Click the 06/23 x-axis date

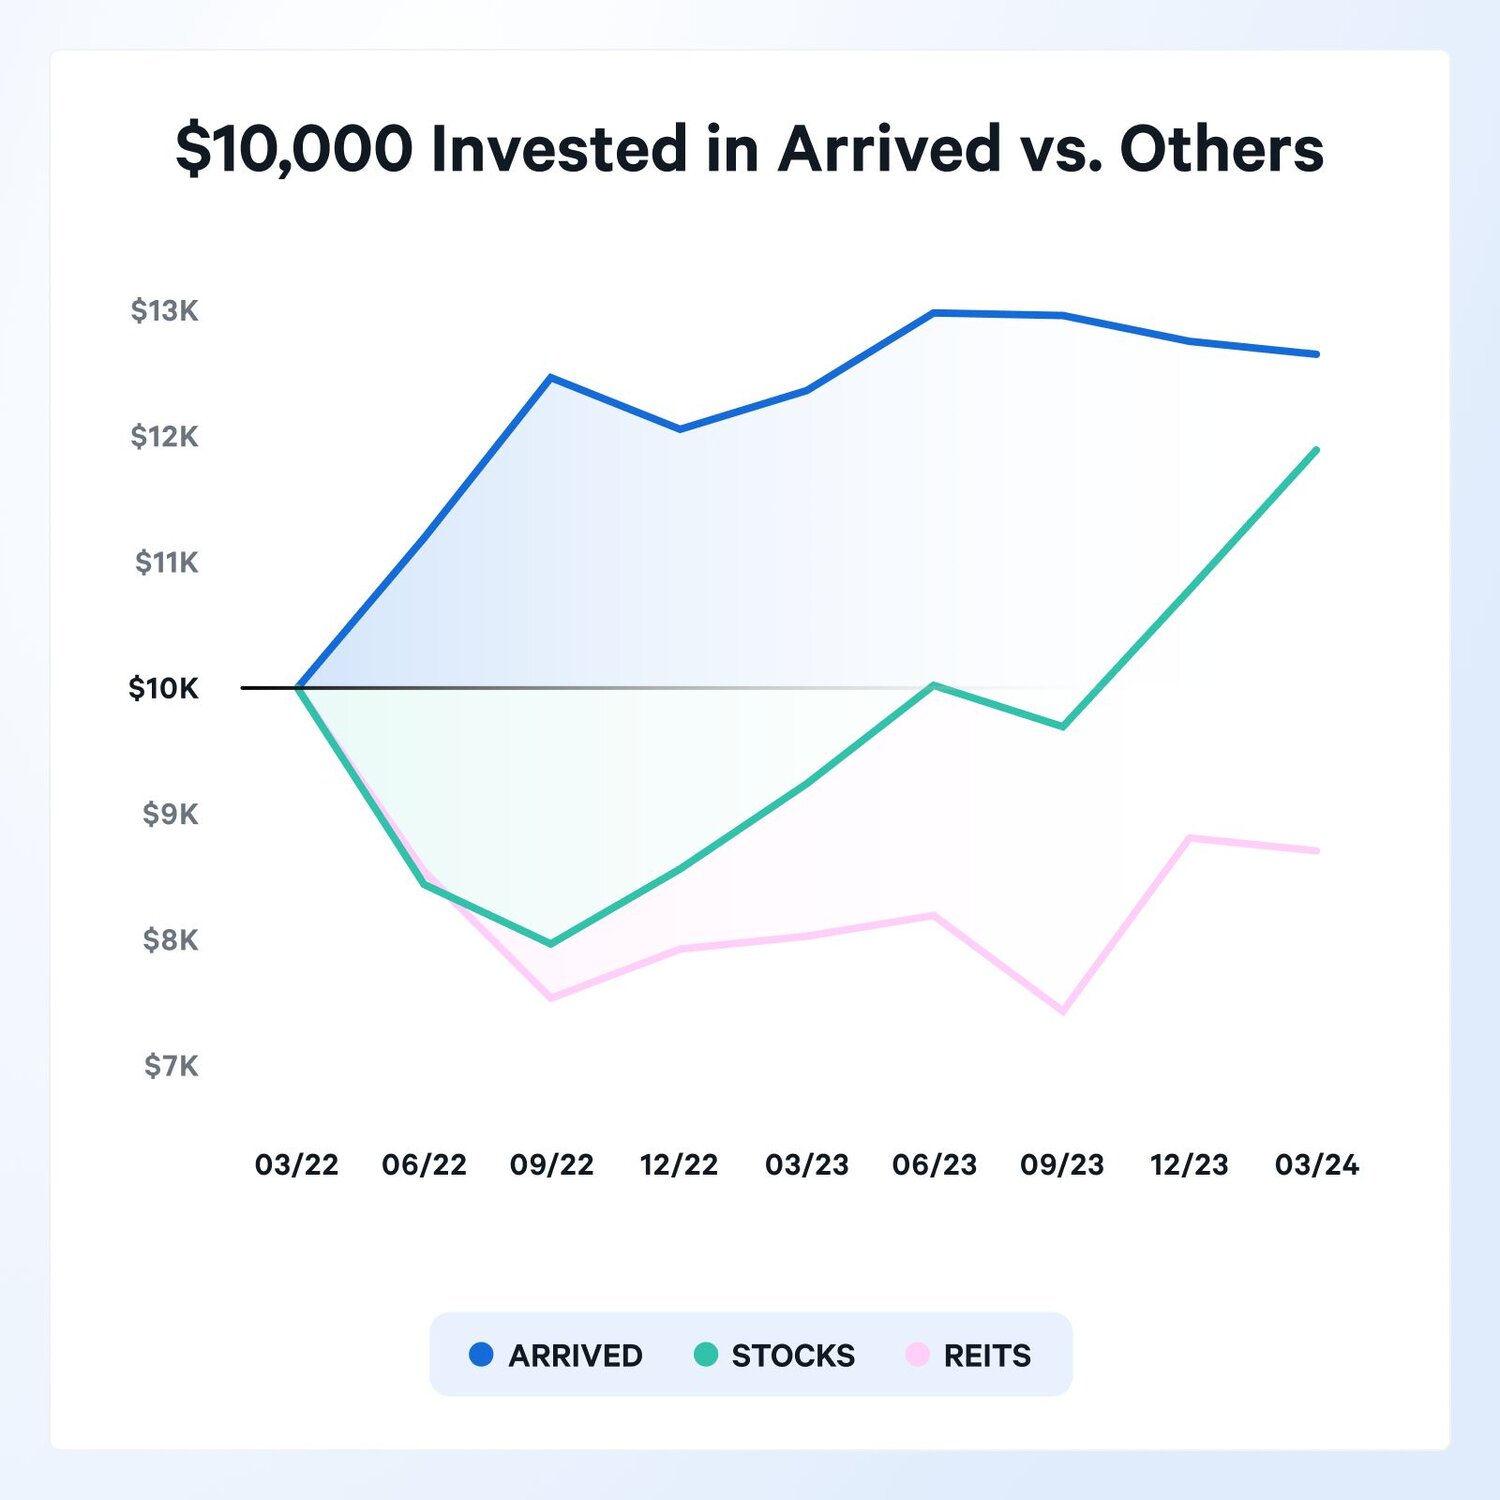click(x=934, y=1164)
